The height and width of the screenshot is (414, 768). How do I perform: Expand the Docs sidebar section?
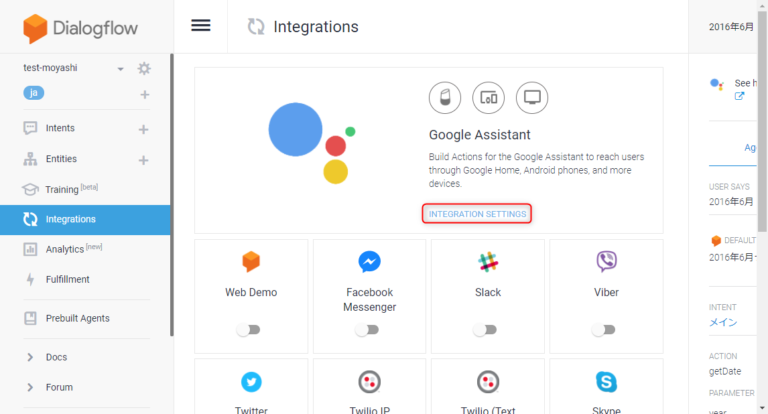pyautogui.click(x=57, y=357)
